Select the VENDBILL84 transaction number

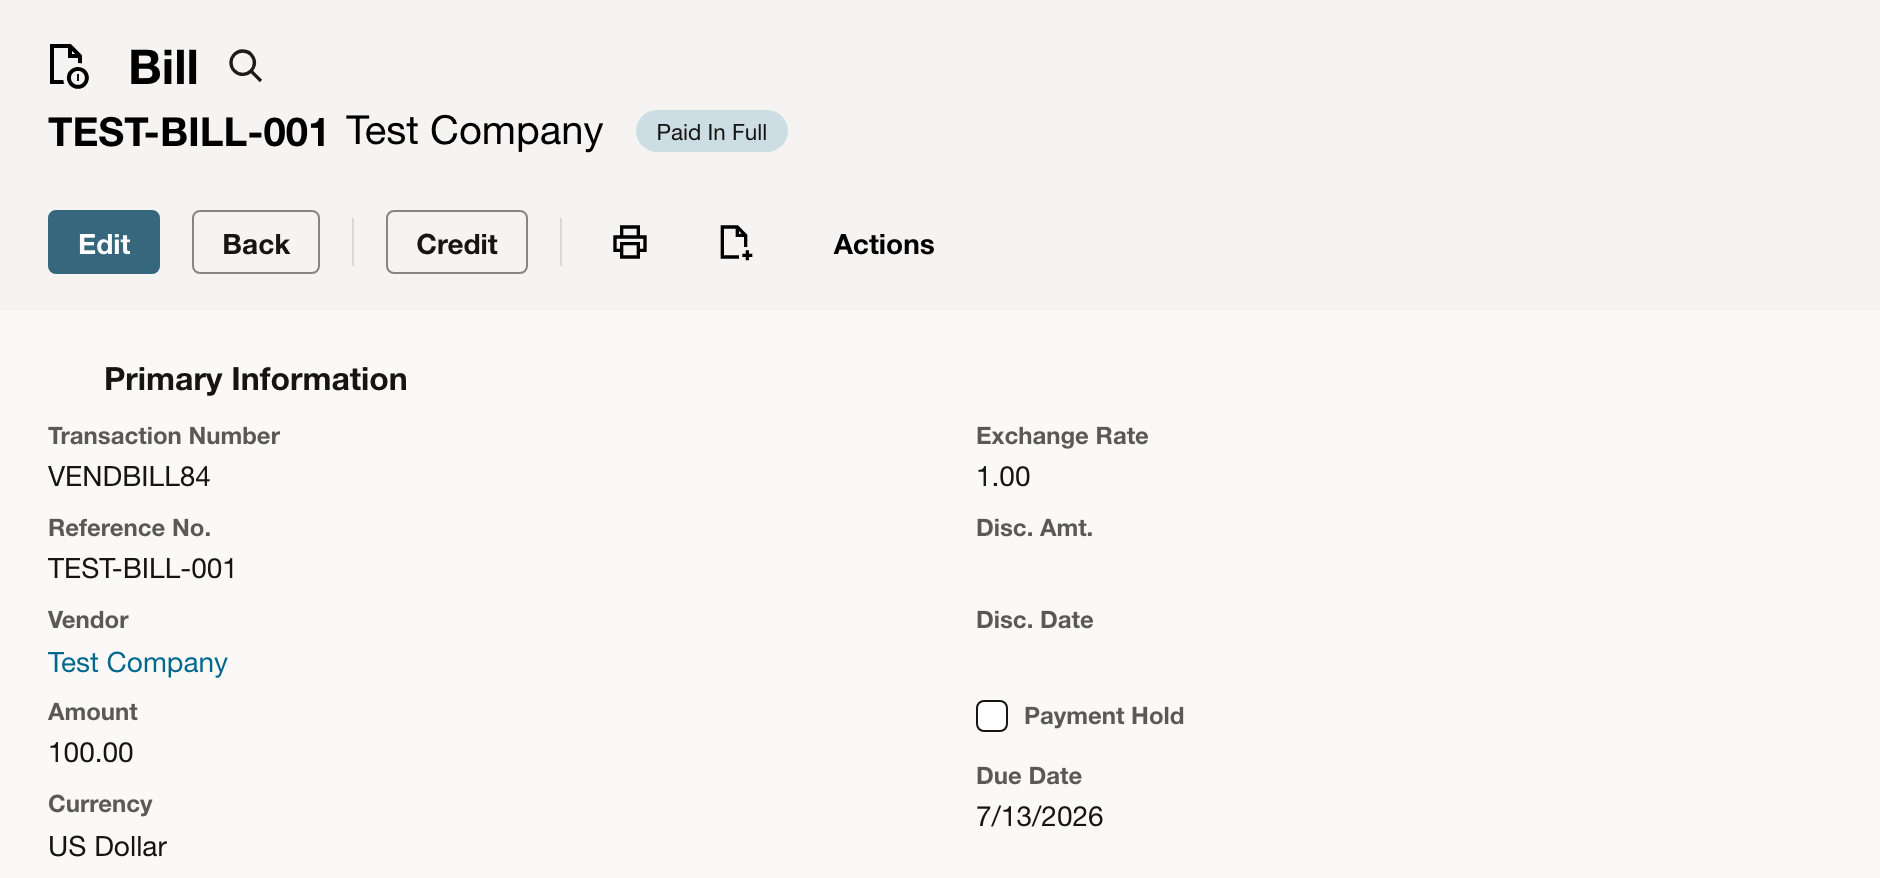click(x=129, y=477)
